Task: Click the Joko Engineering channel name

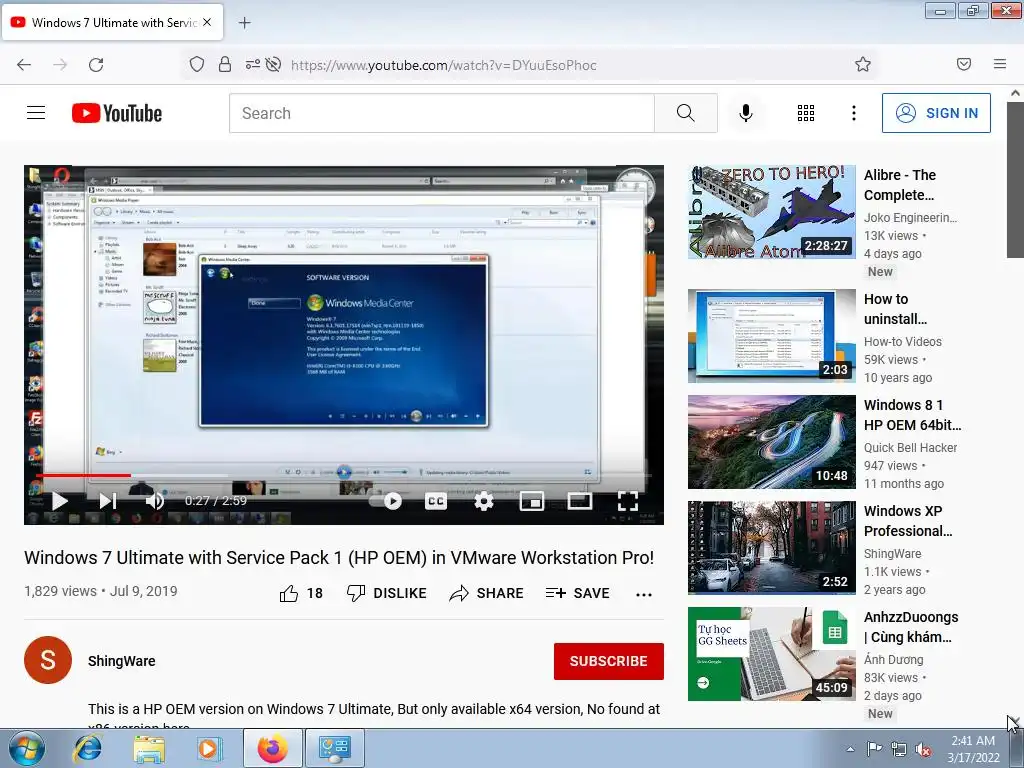Action: click(x=910, y=217)
